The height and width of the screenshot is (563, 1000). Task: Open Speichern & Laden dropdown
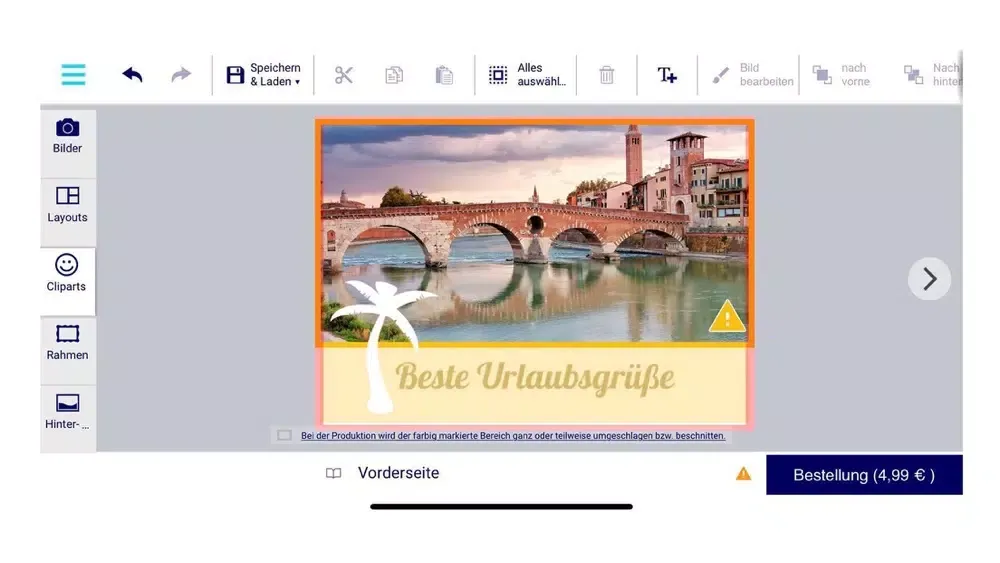click(x=263, y=75)
